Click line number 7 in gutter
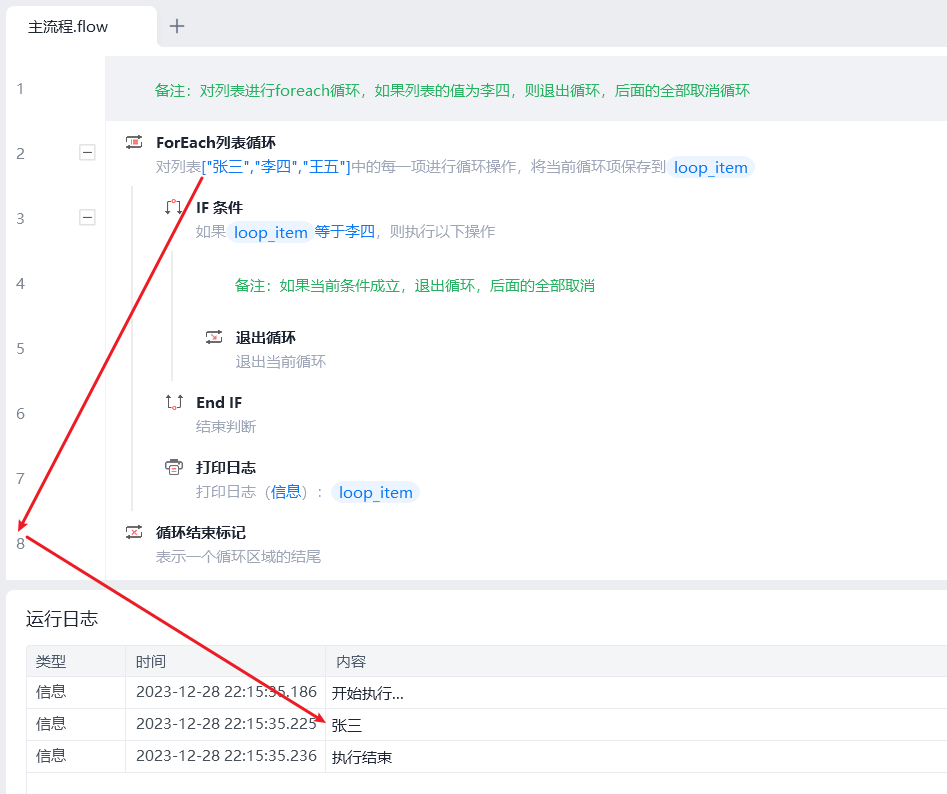The height and width of the screenshot is (794, 947). (21, 479)
